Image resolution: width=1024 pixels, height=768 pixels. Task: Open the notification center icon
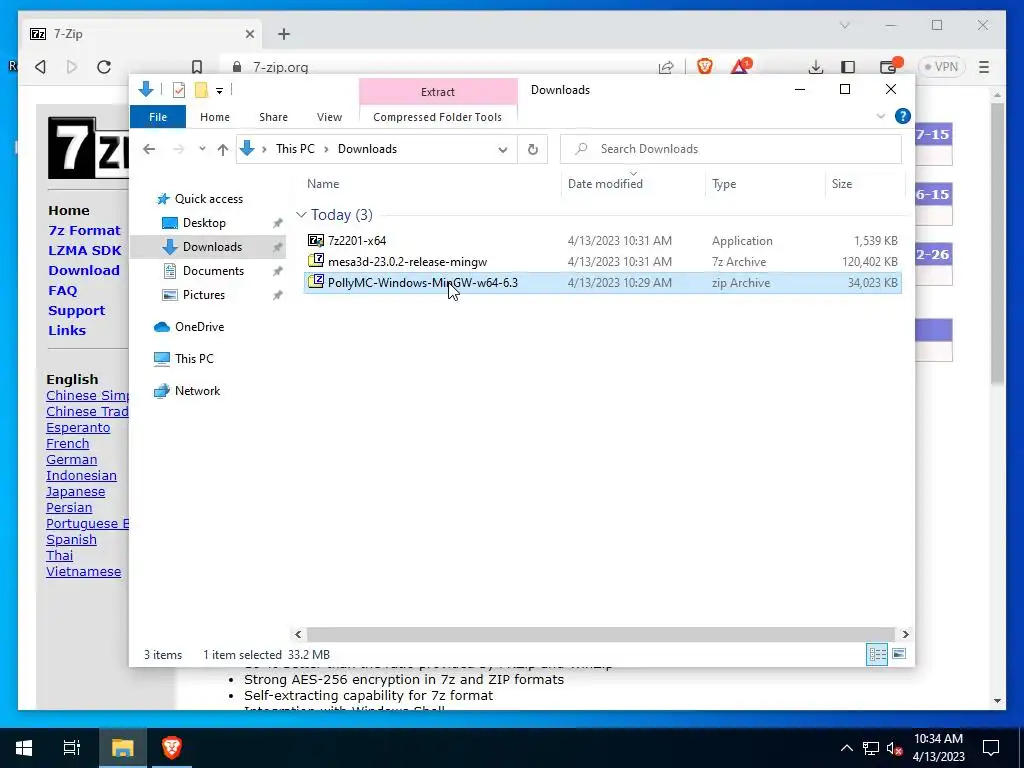click(x=991, y=748)
